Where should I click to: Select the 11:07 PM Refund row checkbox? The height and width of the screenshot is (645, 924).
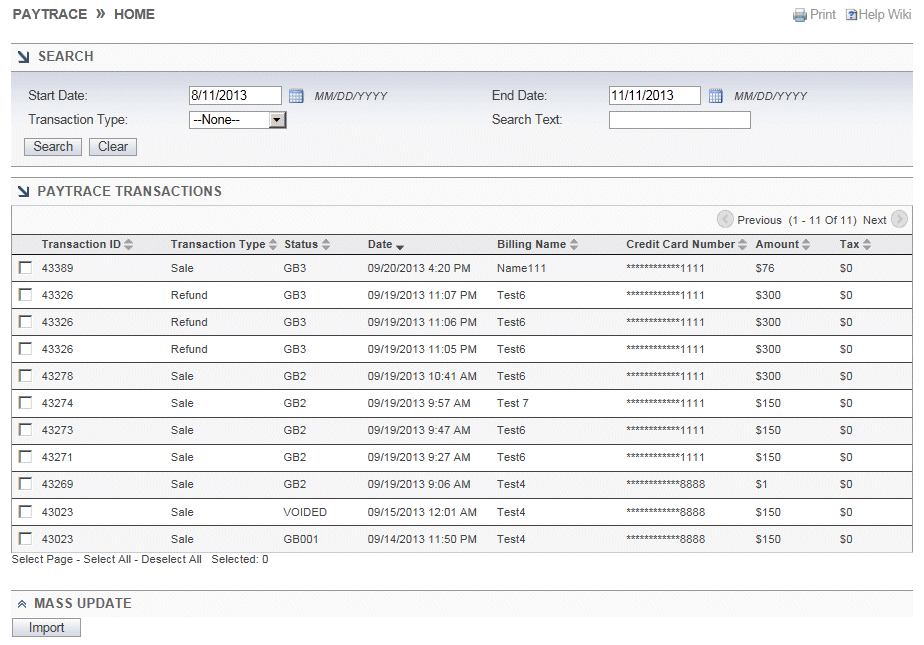pyautogui.click(x=25, y=295)
